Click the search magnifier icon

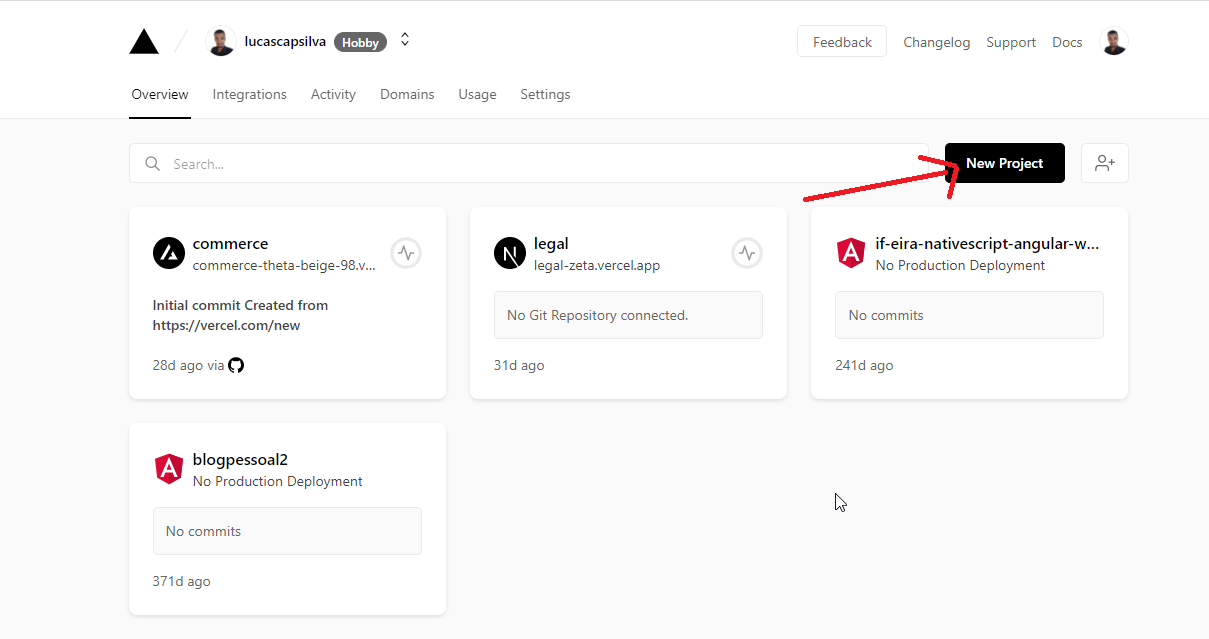tap(152, 163)
